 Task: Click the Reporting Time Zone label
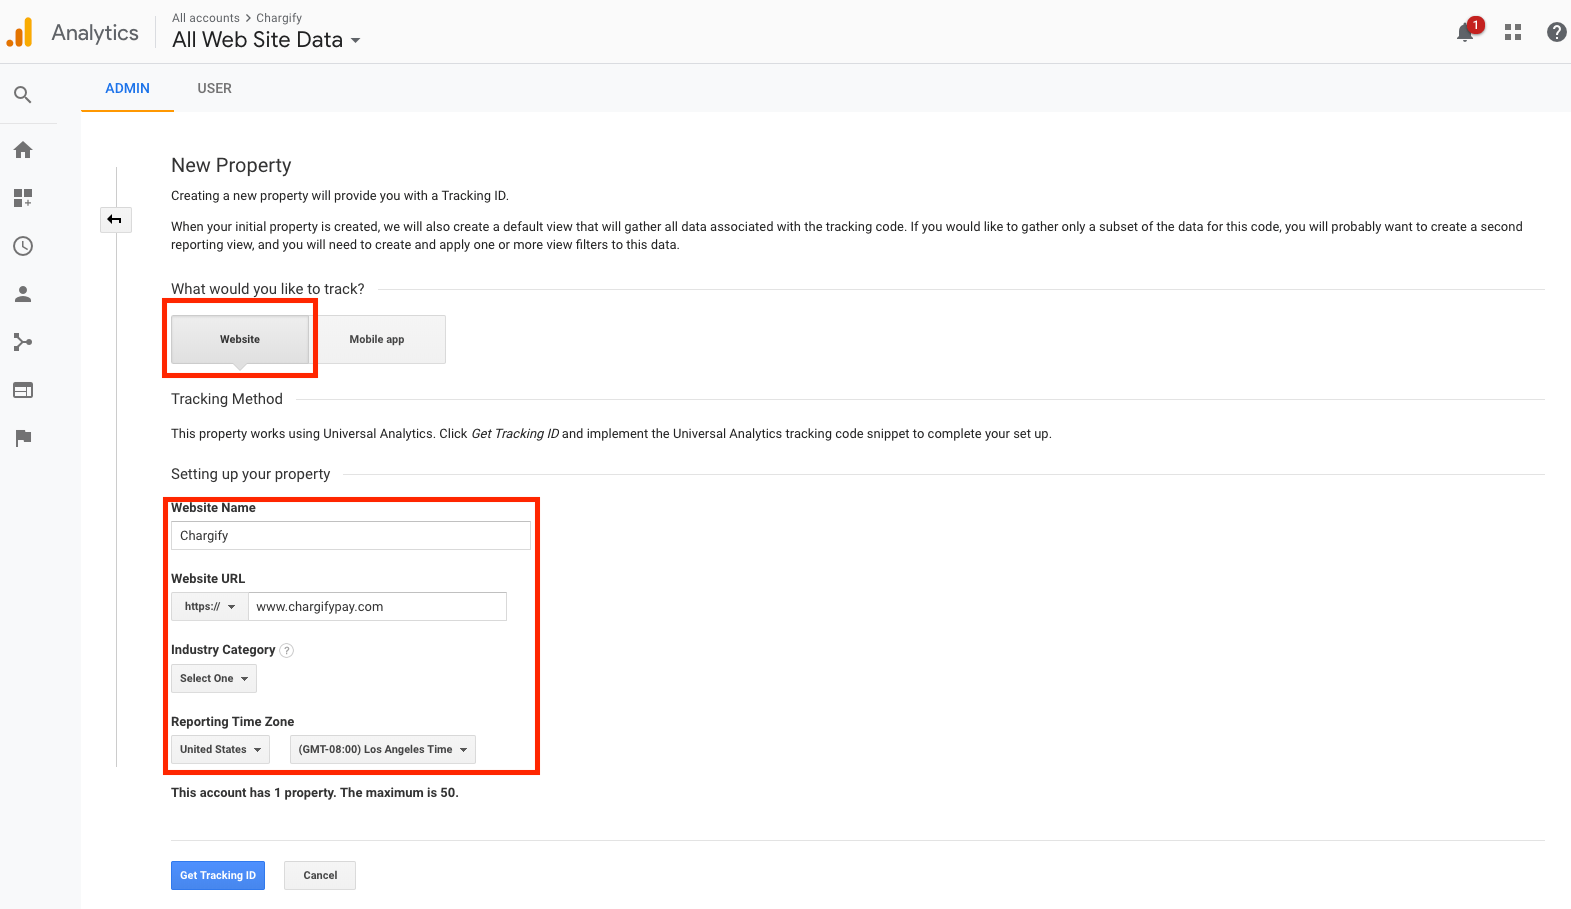tap(233, 722)
